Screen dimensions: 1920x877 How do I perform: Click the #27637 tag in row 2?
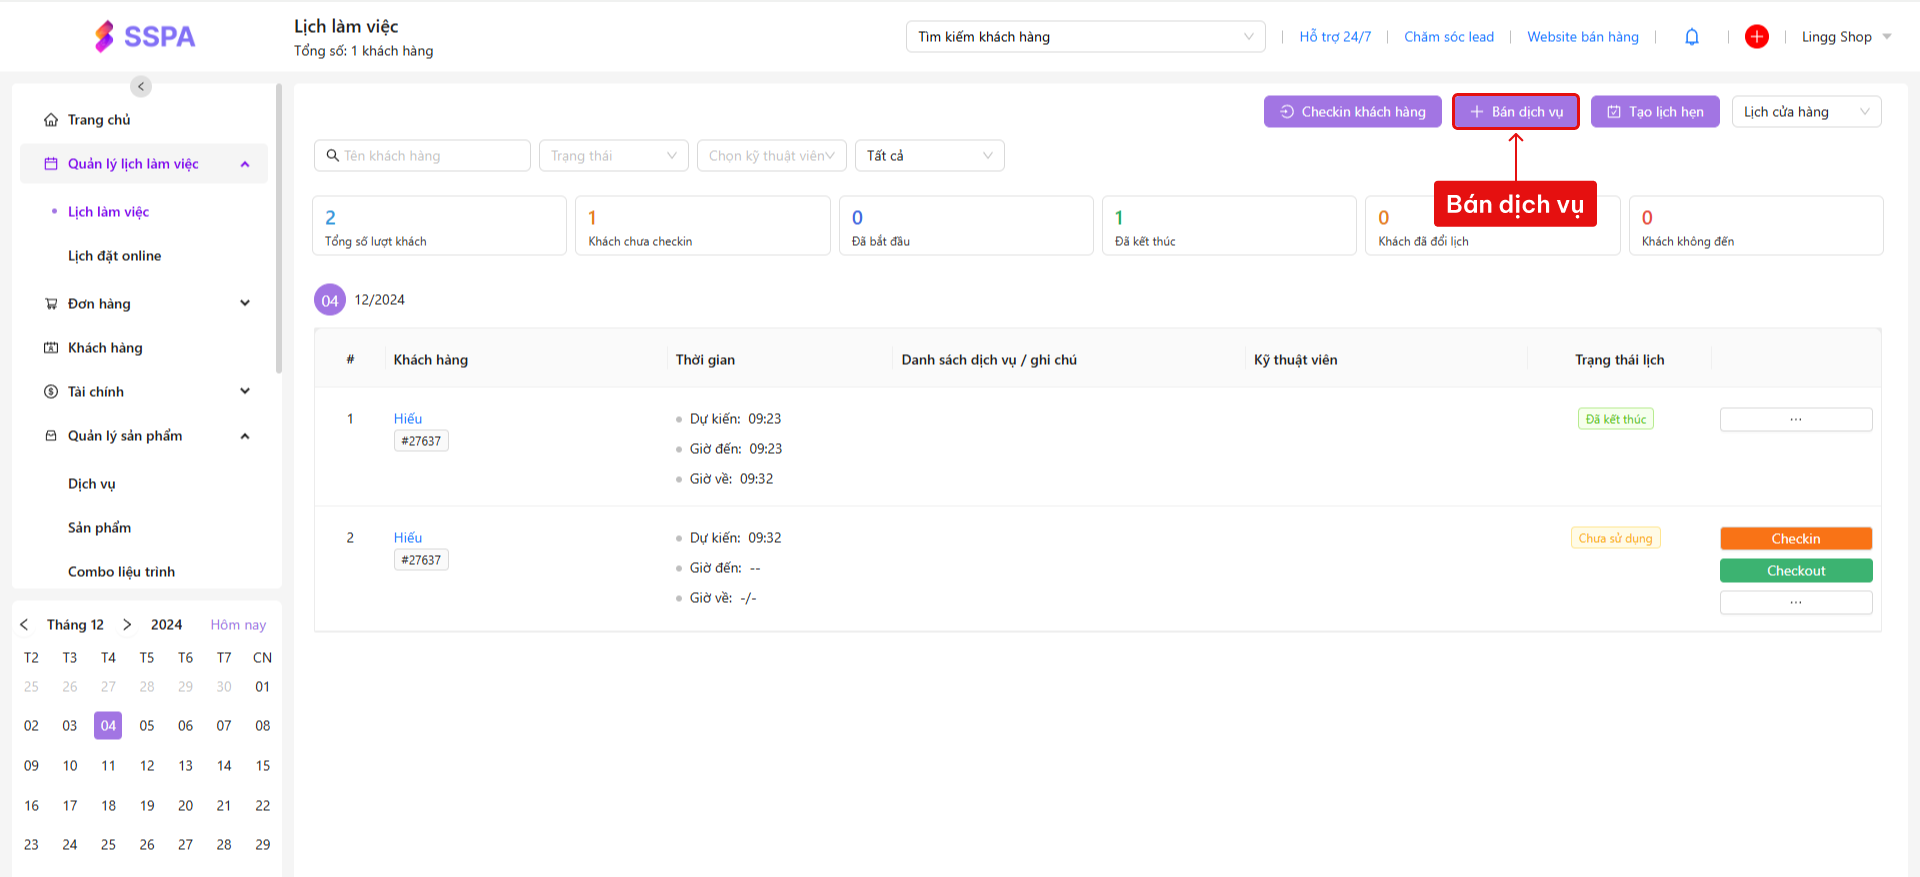(421, 560)
